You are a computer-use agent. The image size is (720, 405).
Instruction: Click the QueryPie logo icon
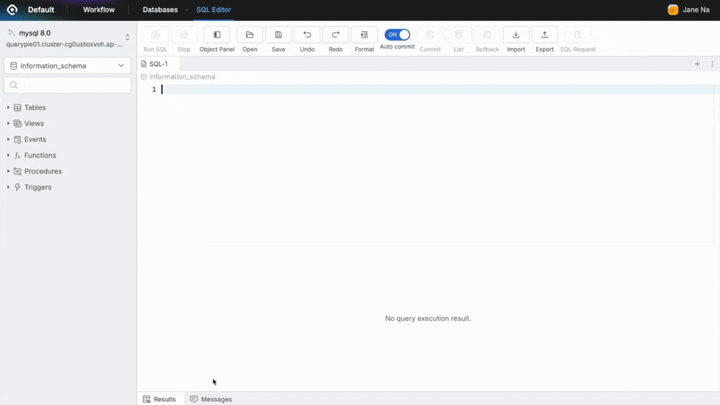[x=12, y=10]
